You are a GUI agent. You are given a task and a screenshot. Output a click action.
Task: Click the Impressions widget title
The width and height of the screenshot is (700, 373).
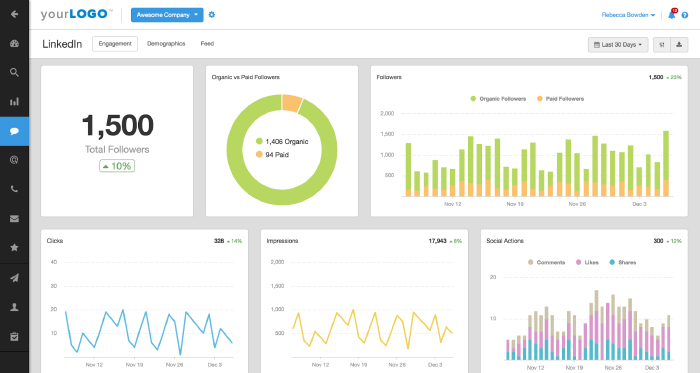coord(282,241)
